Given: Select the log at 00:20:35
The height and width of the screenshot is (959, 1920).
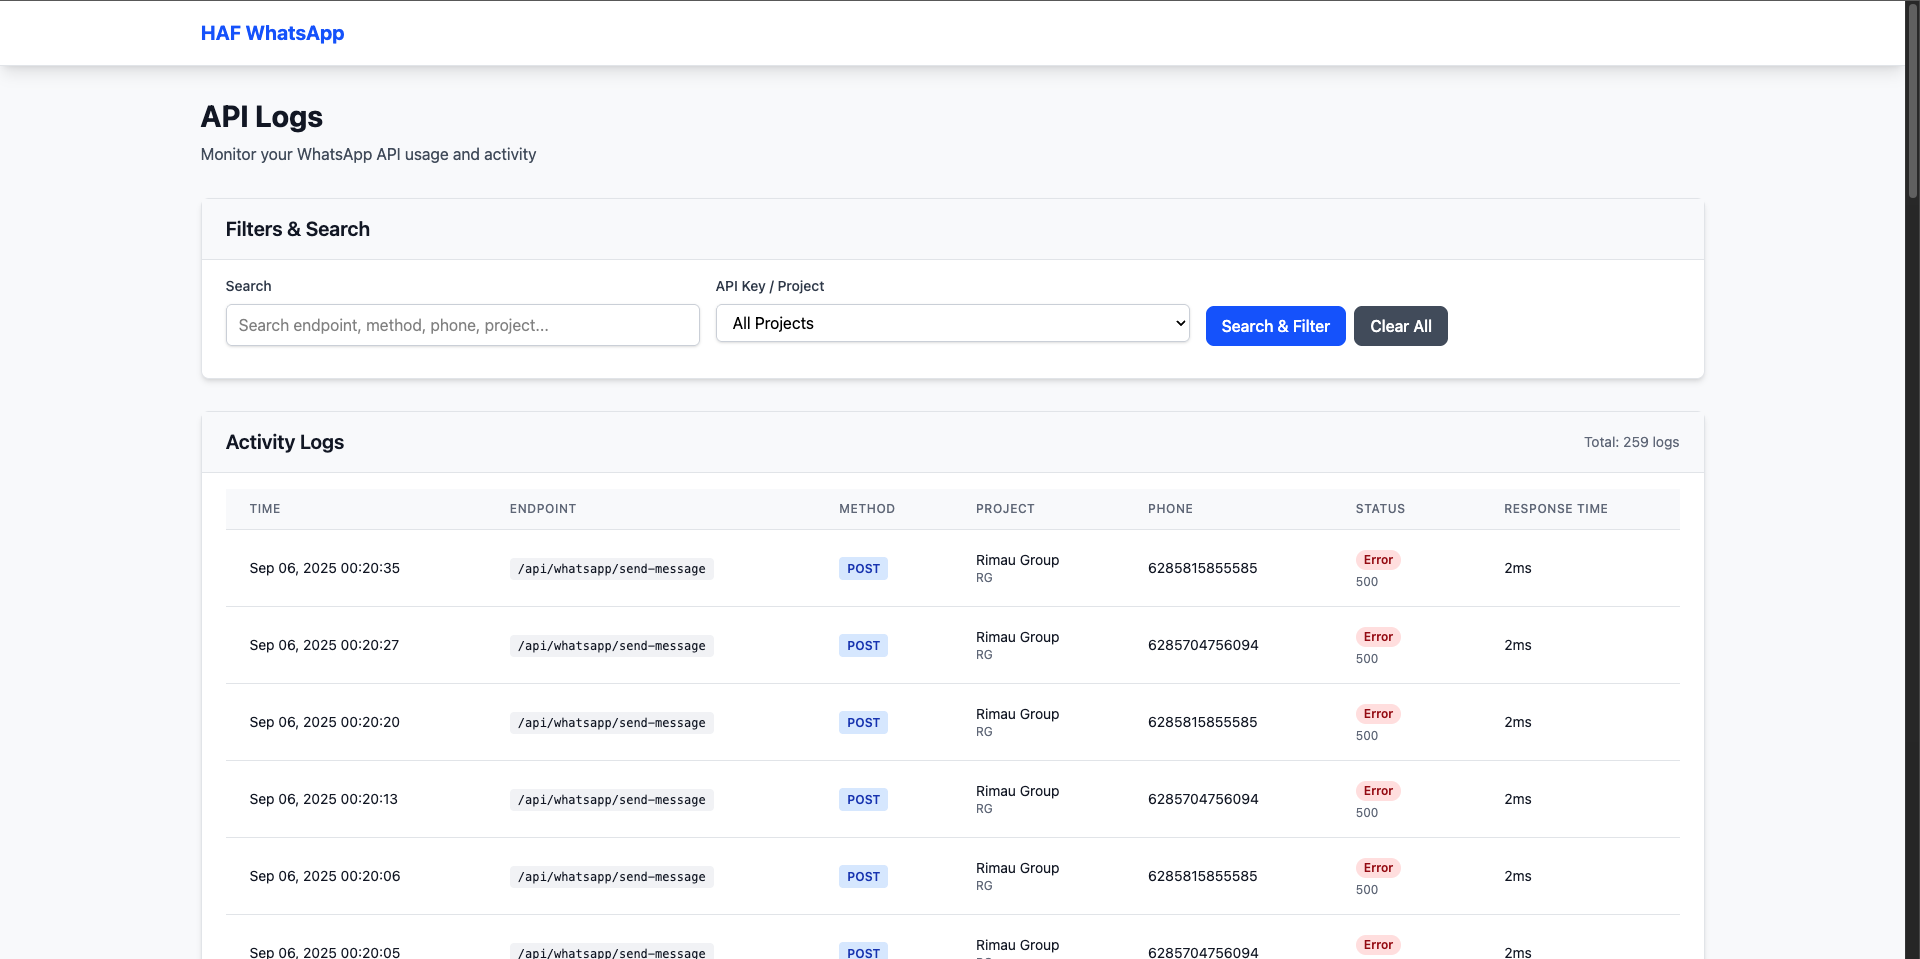Looking at the screenshot, I should point(324,568).
